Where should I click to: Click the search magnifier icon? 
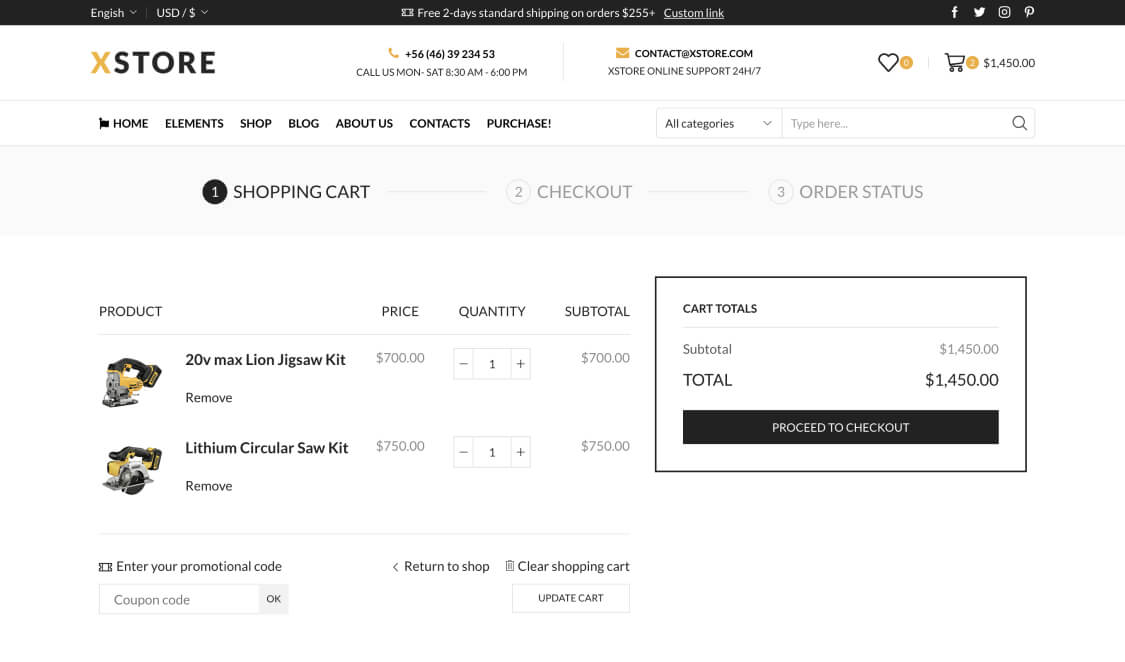tap(1019, 123)
